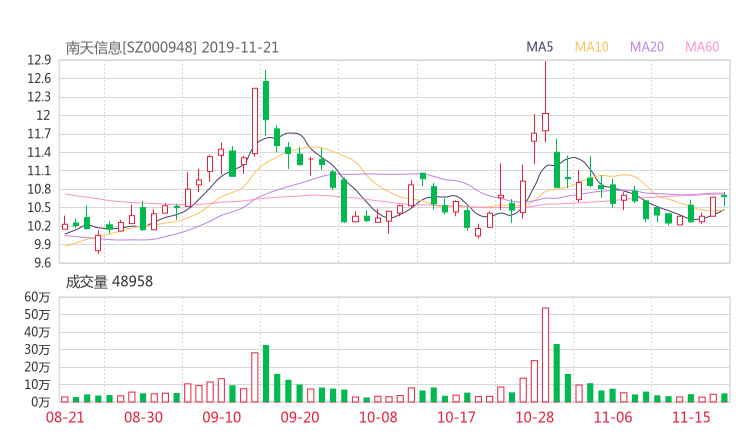This screenshot has height=440, width=740.
Task: Click the 10-28 date label
Action: click(535, 417)
